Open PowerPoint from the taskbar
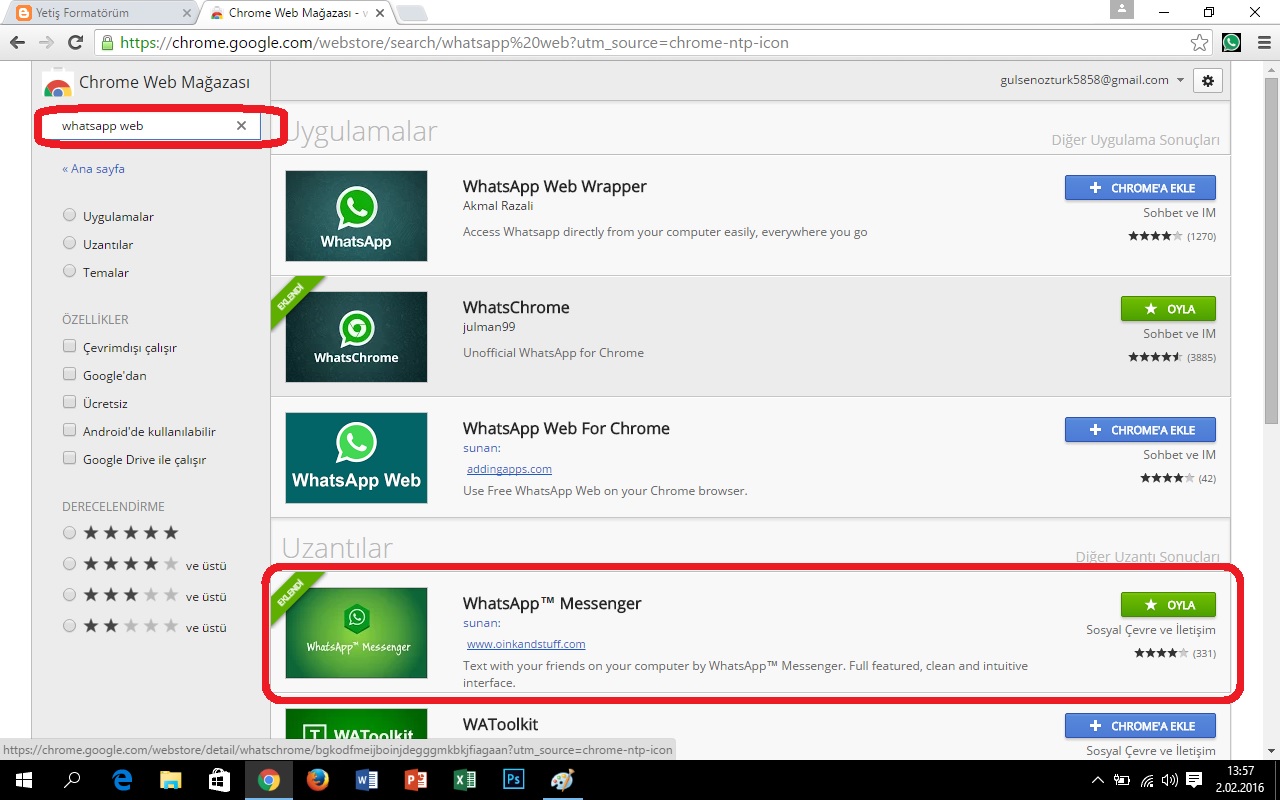 (x=416, y=780)
